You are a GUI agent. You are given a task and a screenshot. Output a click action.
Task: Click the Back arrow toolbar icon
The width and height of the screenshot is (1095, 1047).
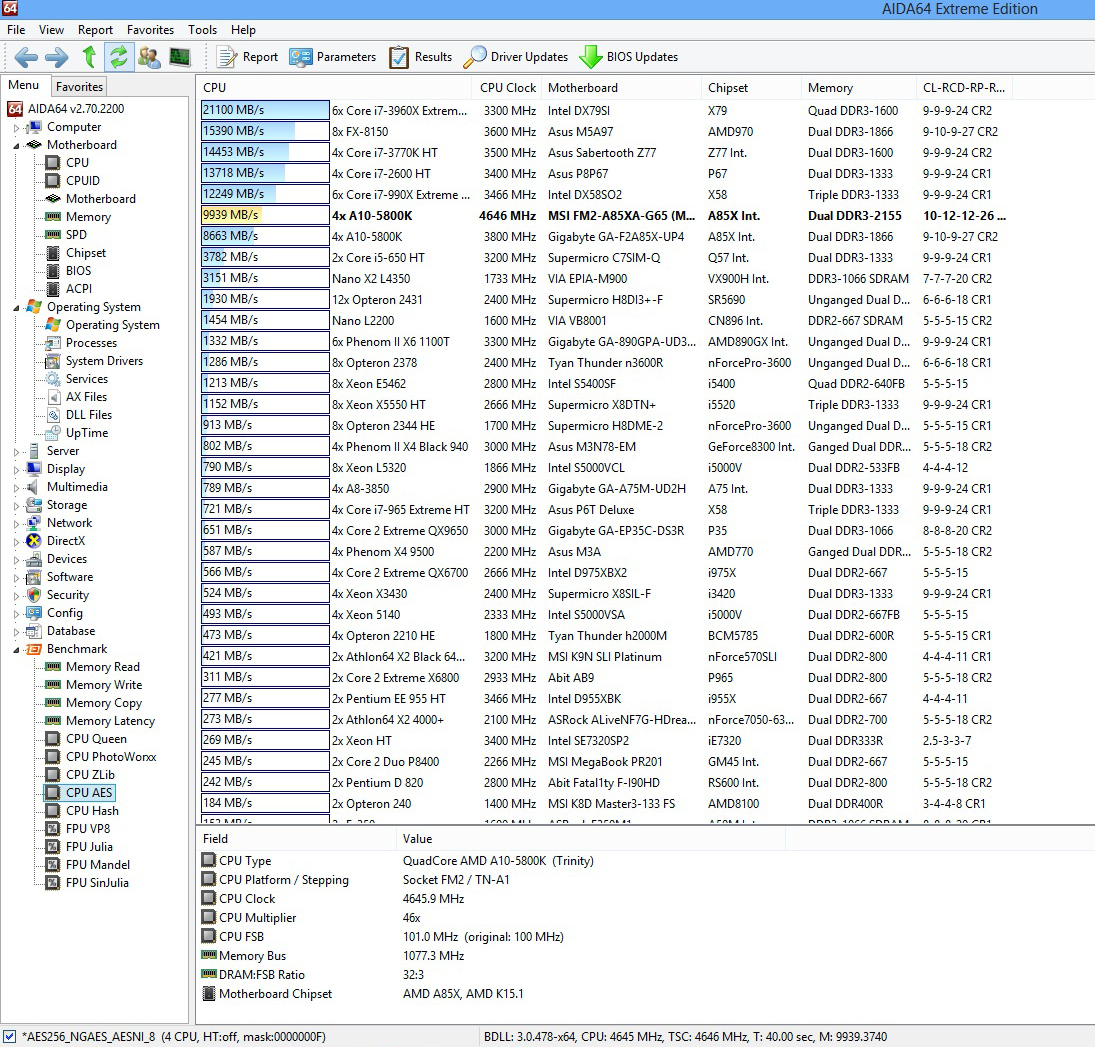27,57
